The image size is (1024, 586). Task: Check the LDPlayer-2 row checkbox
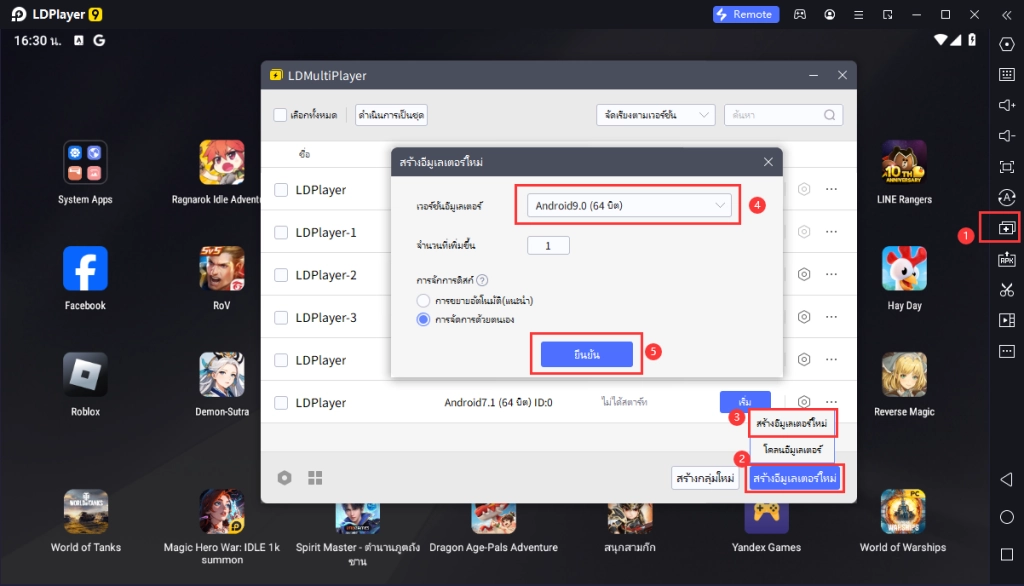coord(281,275)
